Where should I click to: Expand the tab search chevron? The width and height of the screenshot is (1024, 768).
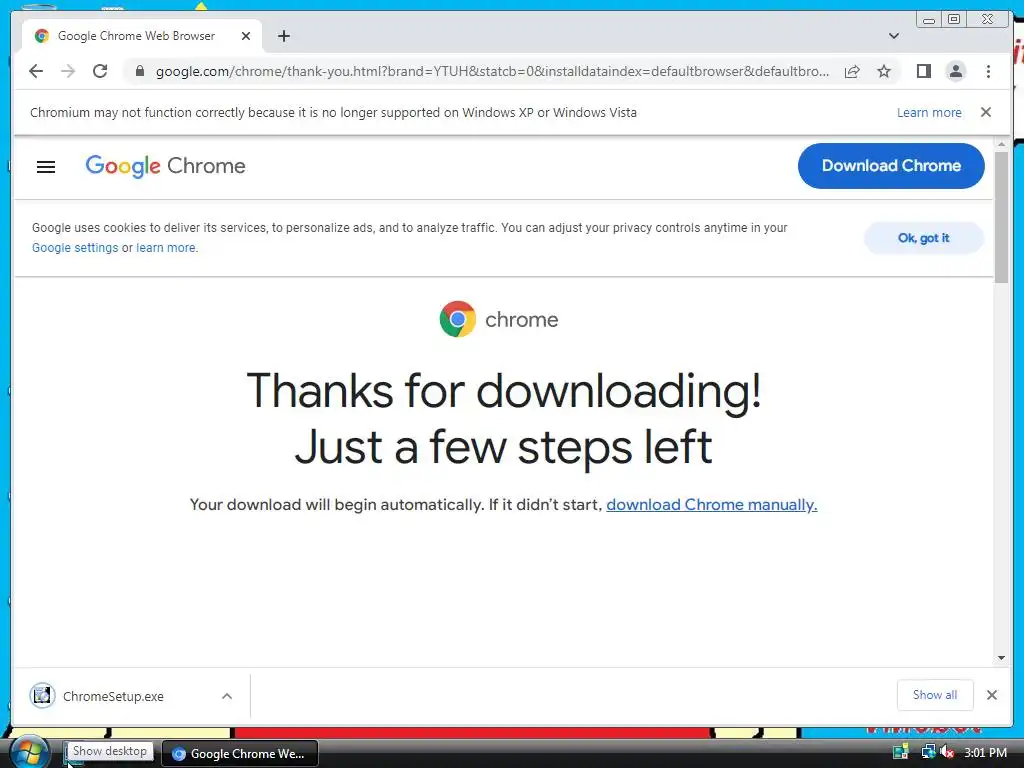[893, 36]
